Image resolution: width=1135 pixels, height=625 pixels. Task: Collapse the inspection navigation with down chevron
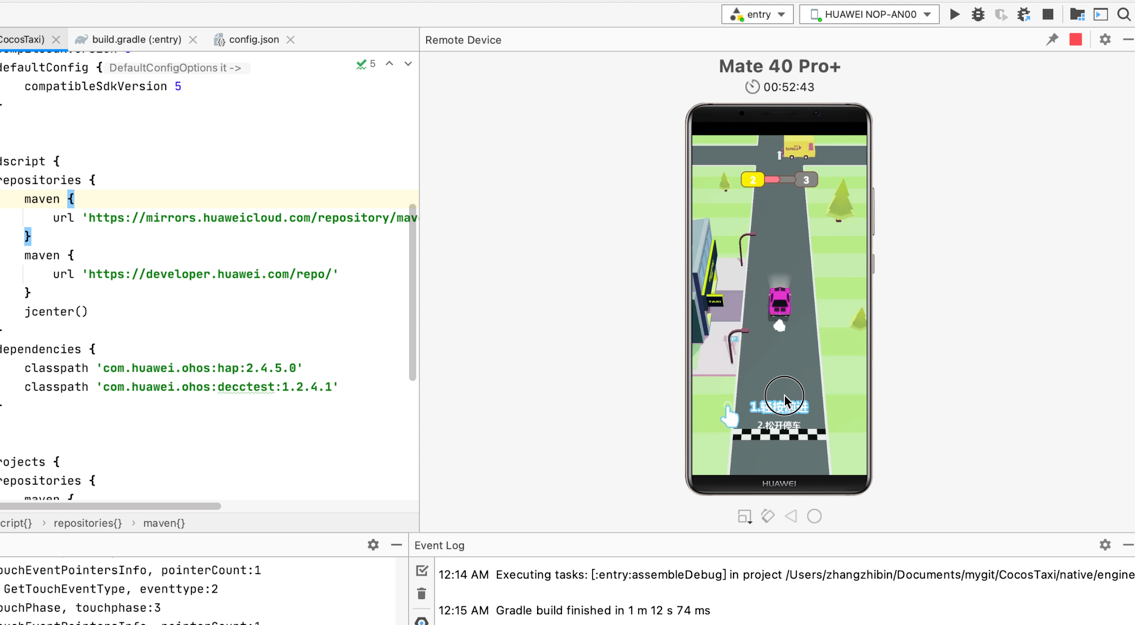[407, 63]
